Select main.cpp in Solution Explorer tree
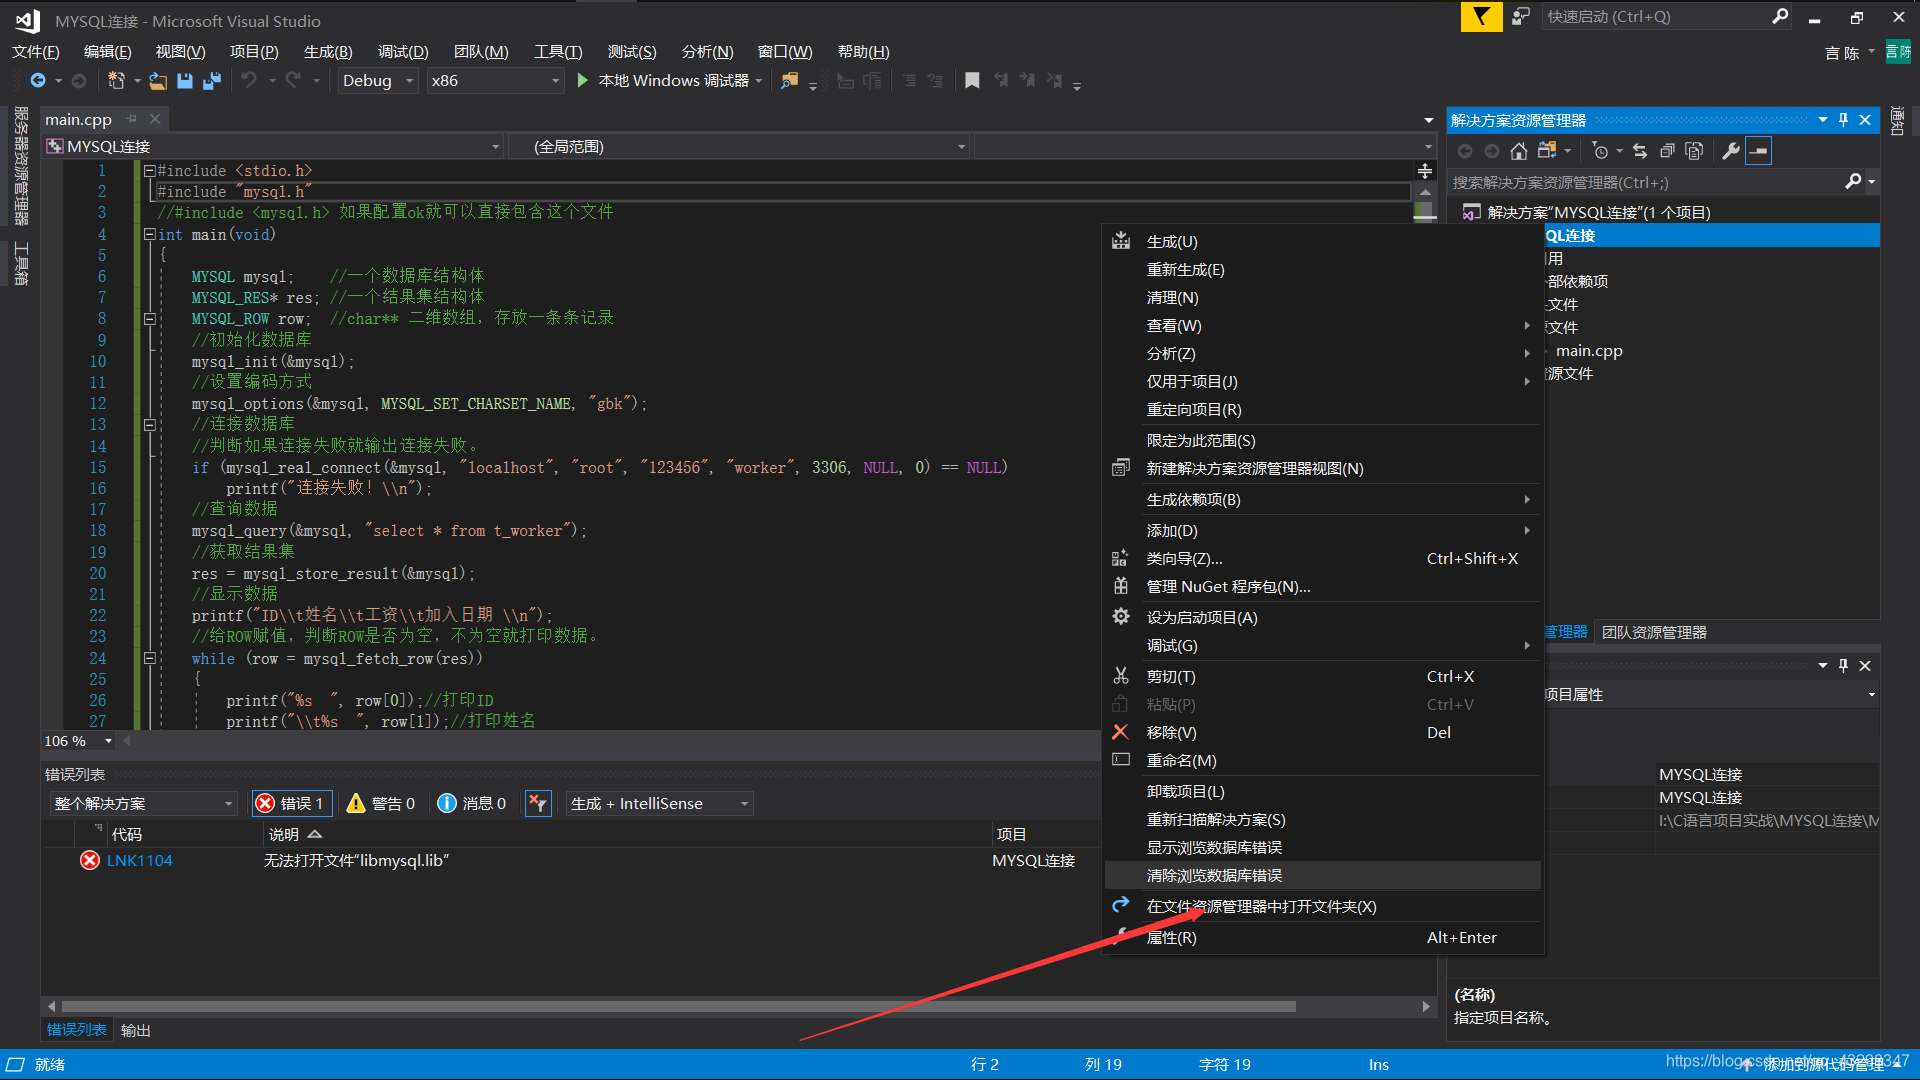 1588,351
